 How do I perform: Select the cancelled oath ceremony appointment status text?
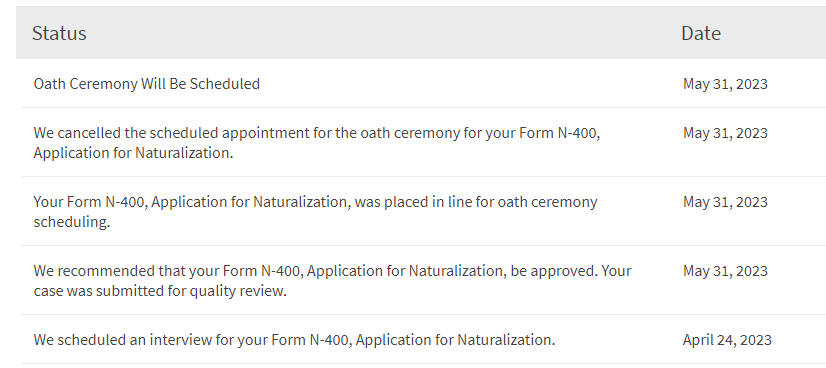click(317, 143)
